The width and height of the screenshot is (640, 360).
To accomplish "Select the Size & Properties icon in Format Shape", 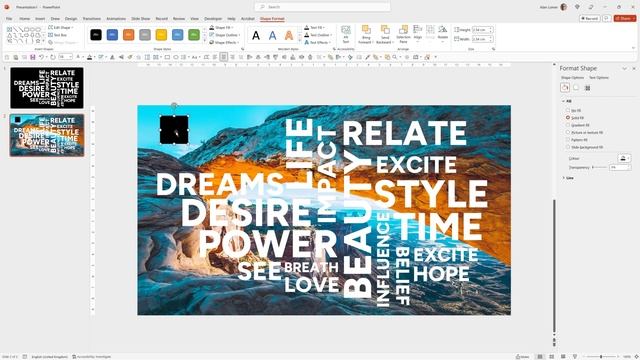I will (x=588, y=88).
